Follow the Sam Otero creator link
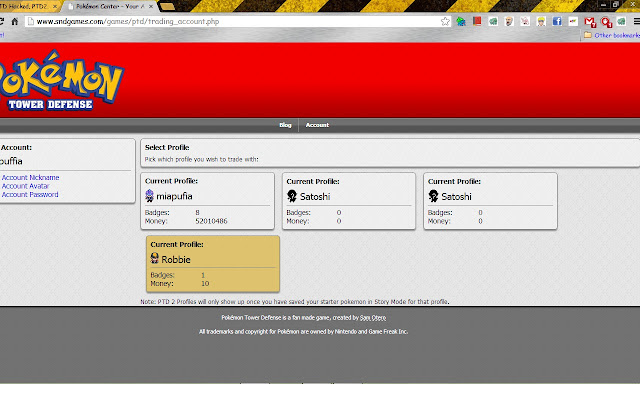This screenshot has height=400, width=640. click(x=373, y=318)
